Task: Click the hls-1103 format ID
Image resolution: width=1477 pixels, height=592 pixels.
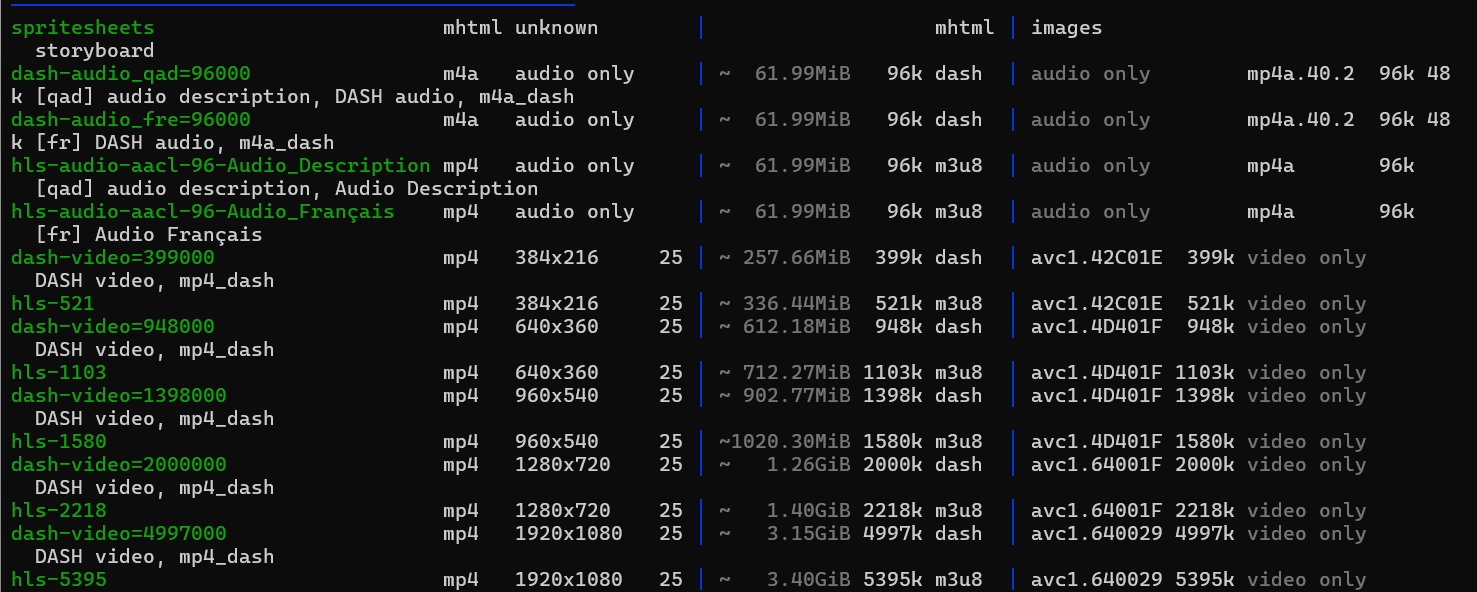Action: pyautogui.click(x=59, y=373)
